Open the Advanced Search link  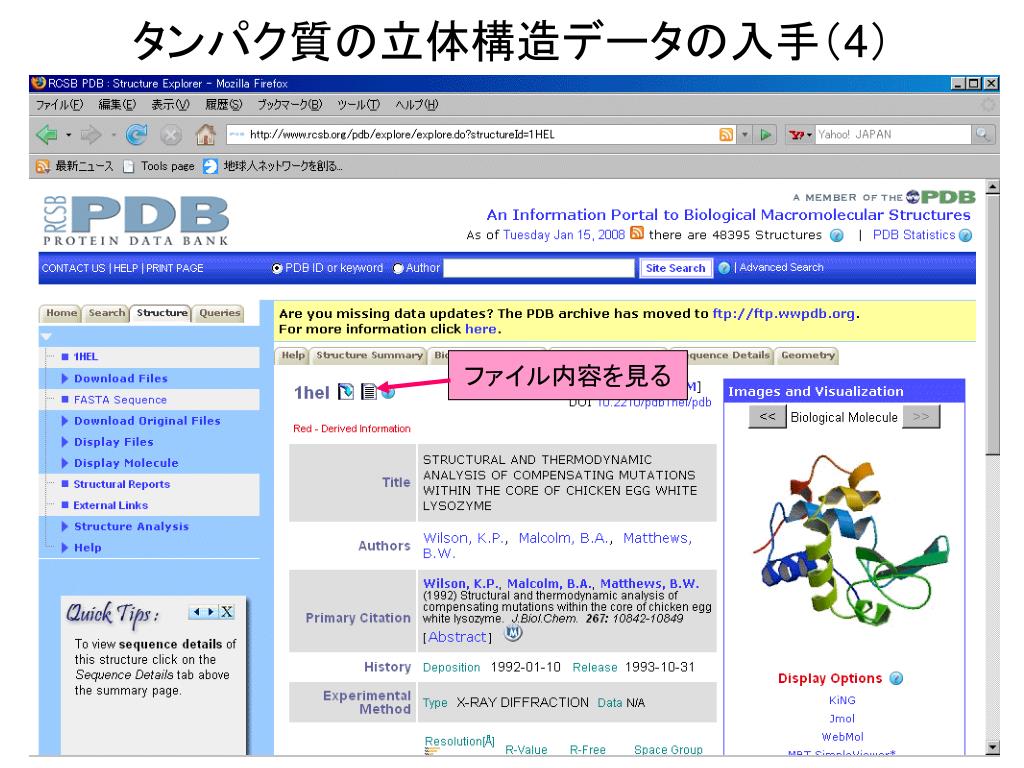click(781, 267)
